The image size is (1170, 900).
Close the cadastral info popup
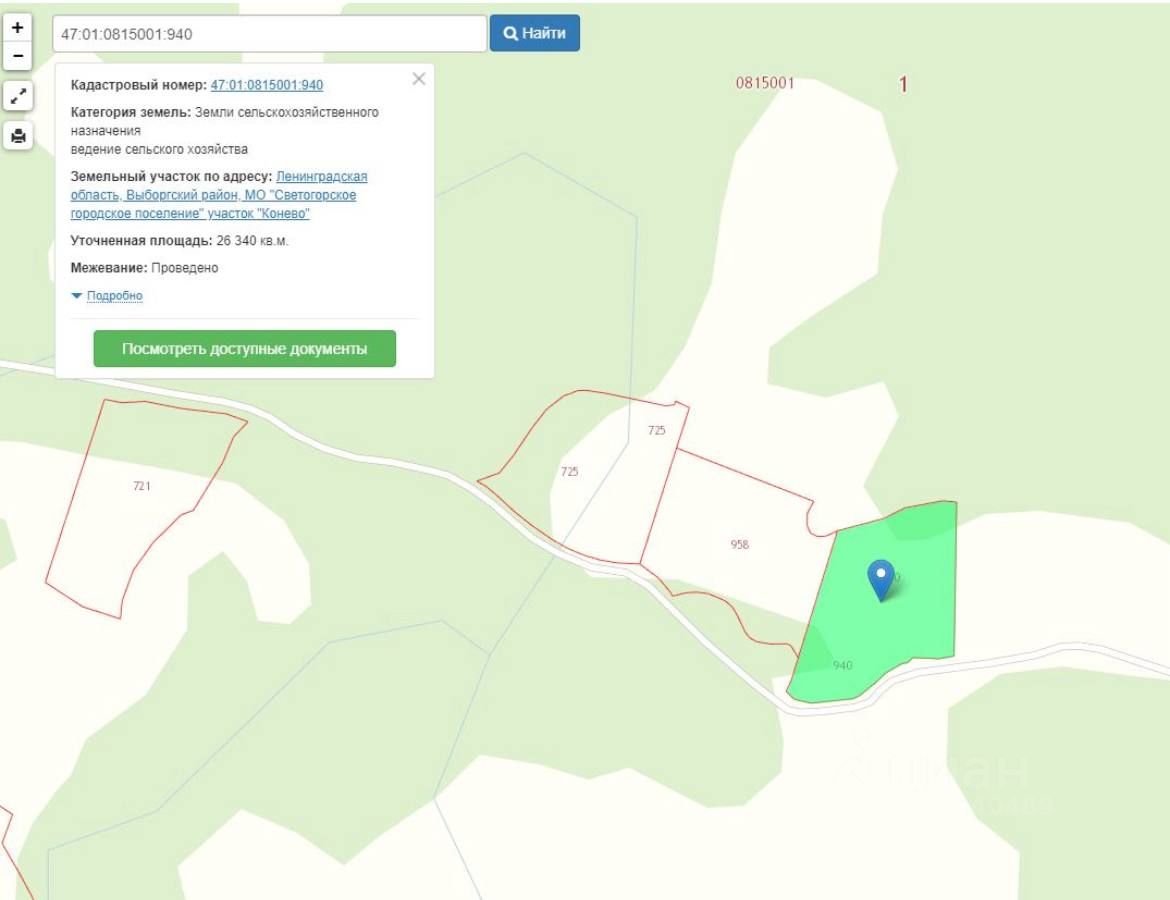click(419, 79)
